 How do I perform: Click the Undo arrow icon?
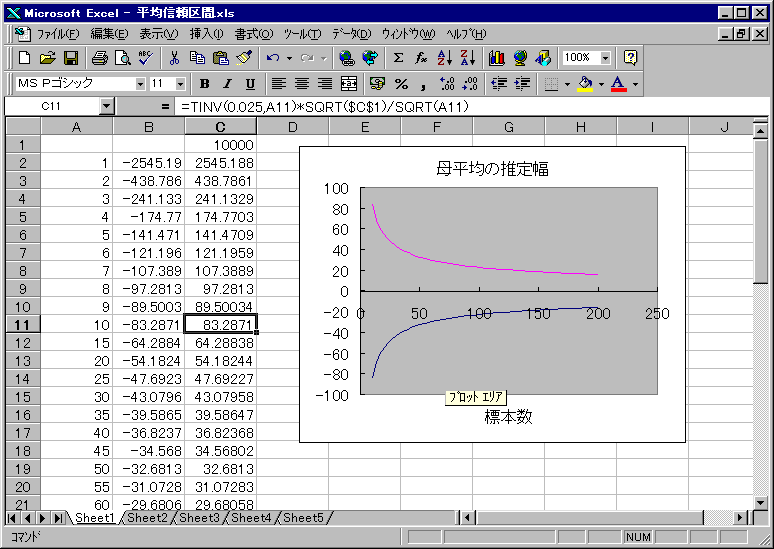272,58
